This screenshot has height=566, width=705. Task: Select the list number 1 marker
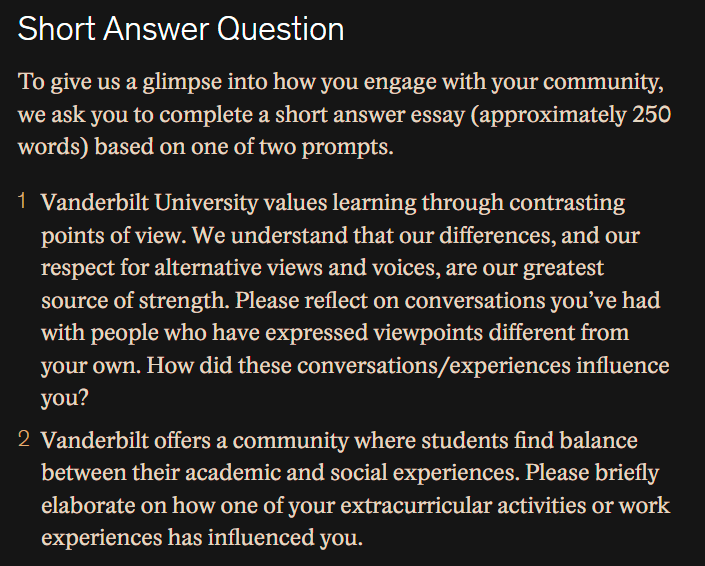pyautogui.click(x=22, y=201)
